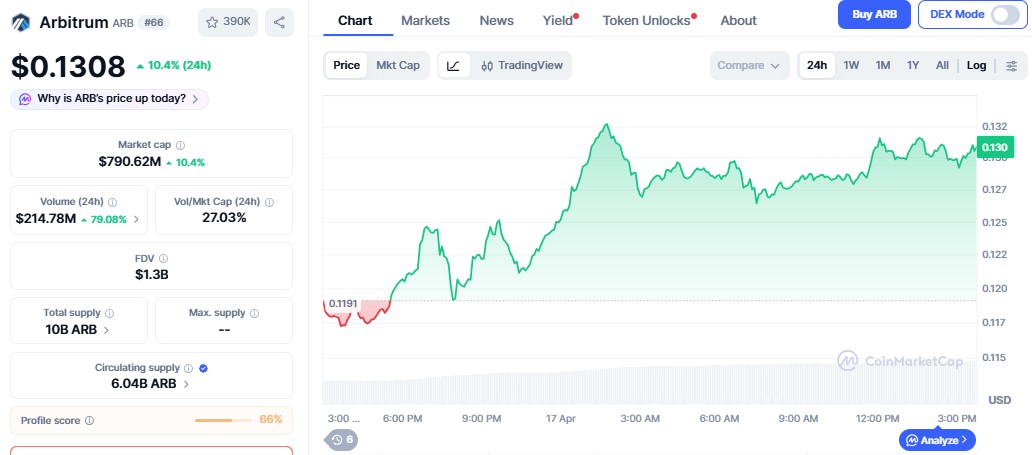This screenshot has width=1032, height=455.
Task: Open the About tab
Action: point(738,20)
